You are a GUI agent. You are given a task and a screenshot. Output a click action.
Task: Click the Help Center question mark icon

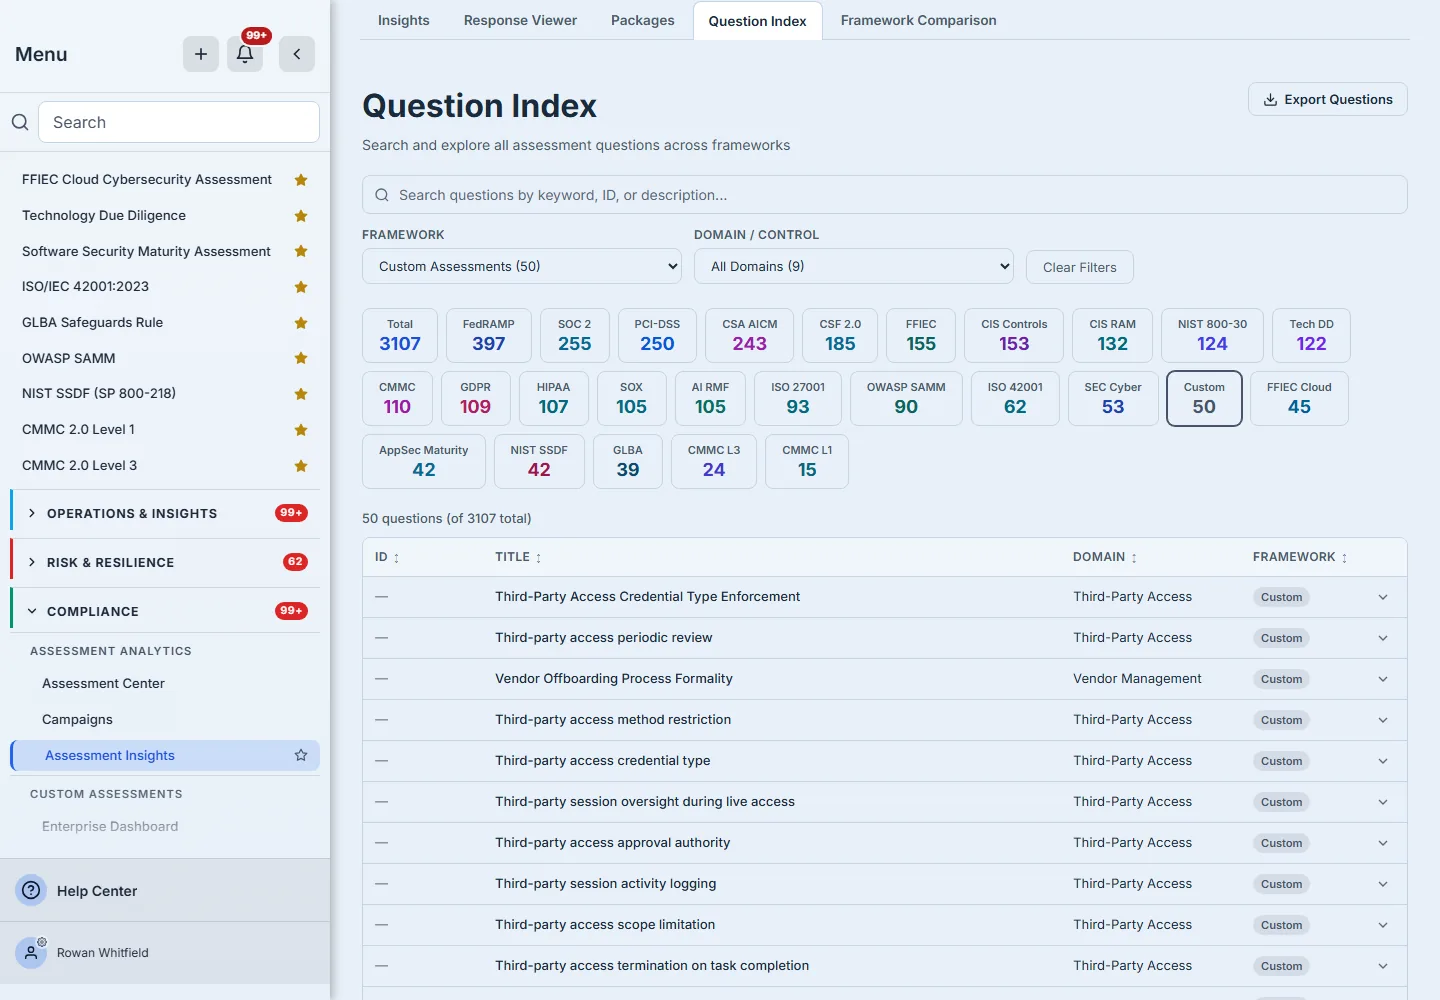coord(32,890)
